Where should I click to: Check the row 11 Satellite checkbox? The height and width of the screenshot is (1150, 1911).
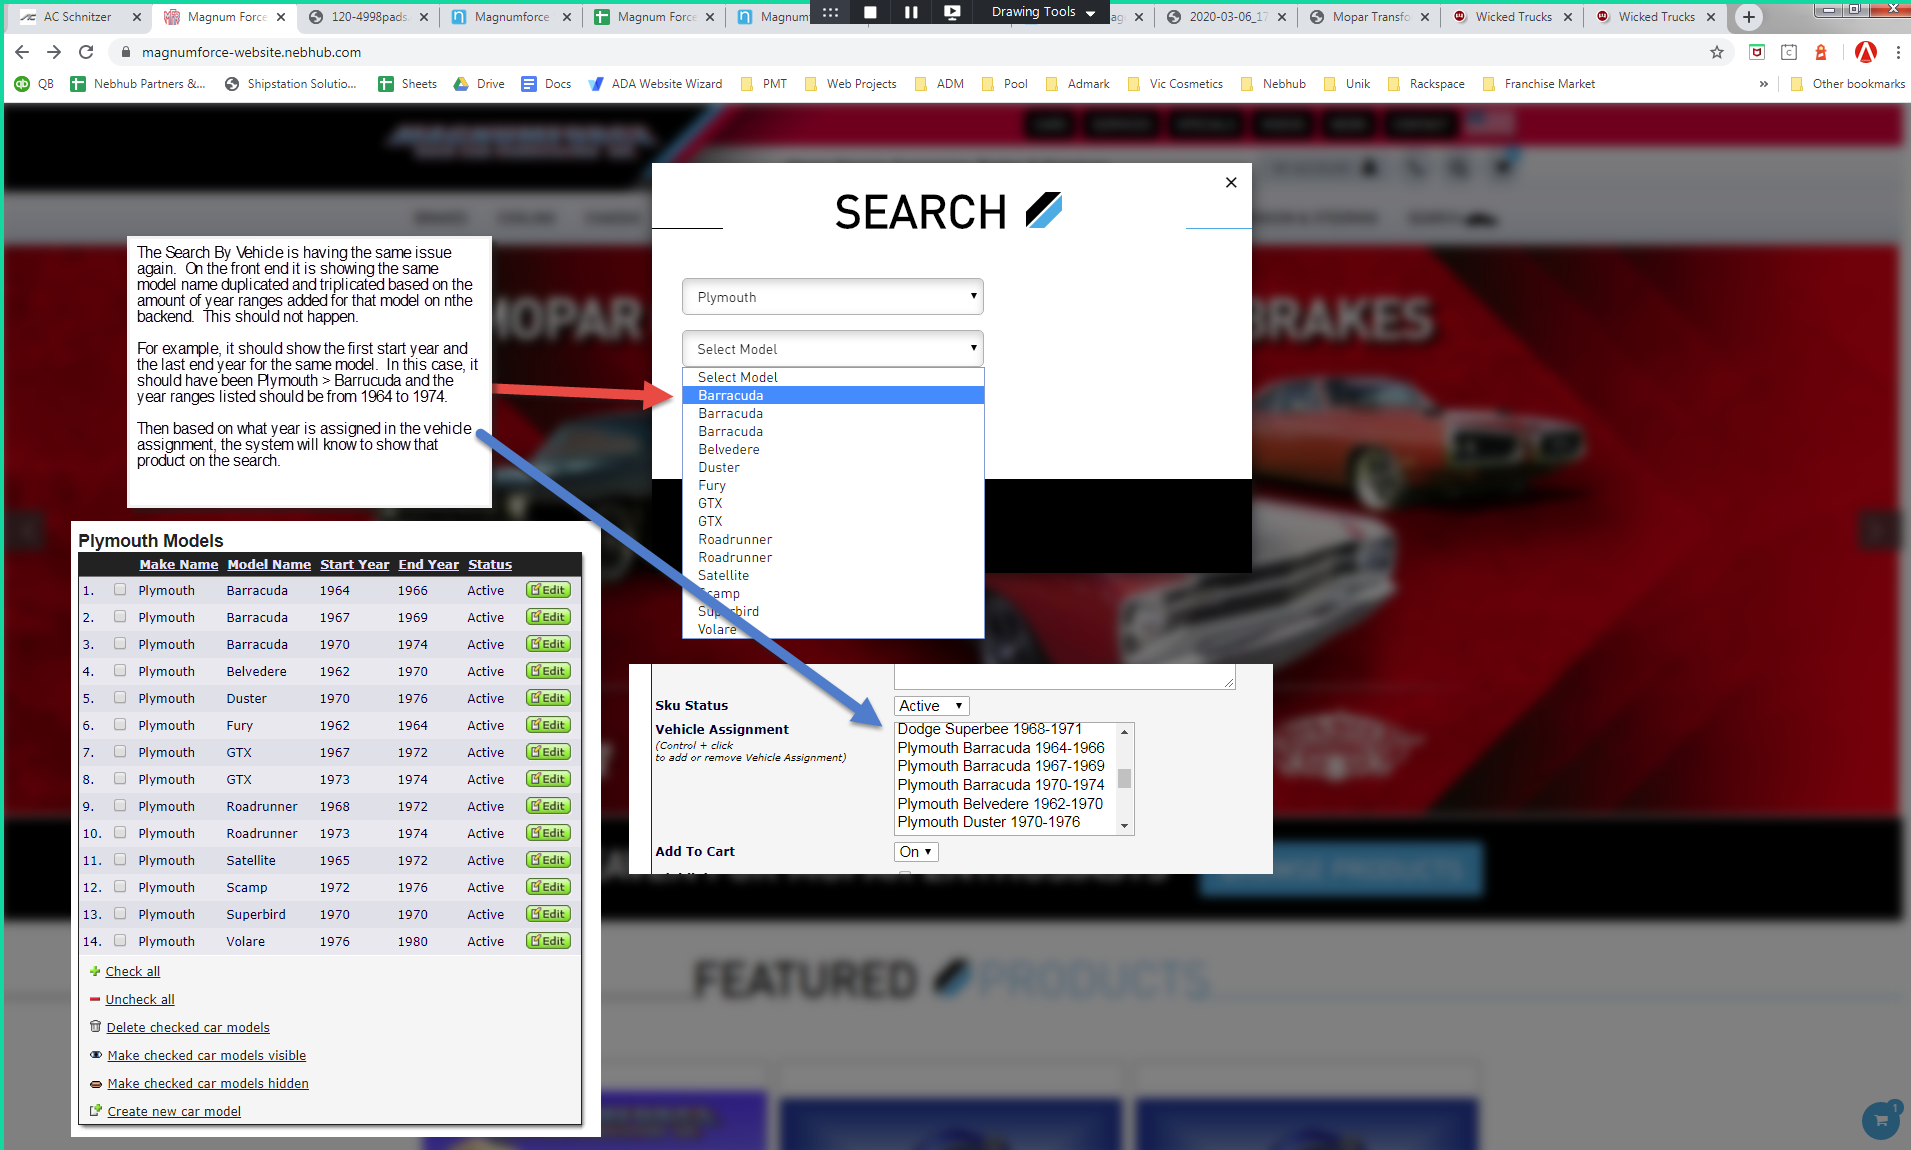click(x=120, y=860)
